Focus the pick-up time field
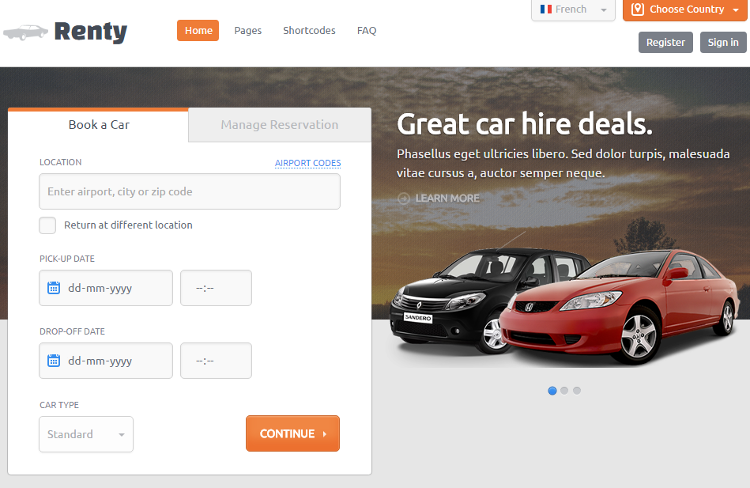750x488 pixels. tap(216, 288)
